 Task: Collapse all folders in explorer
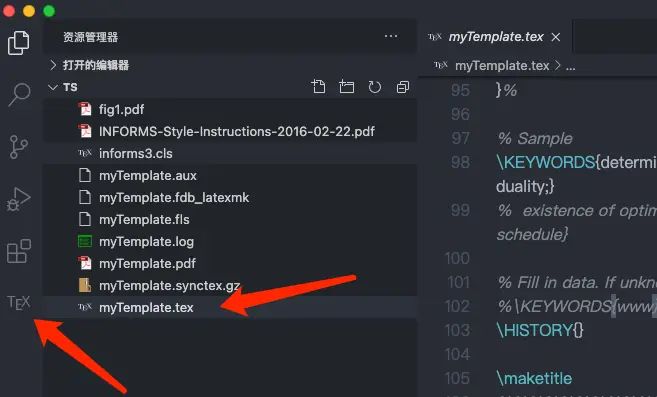403,87
